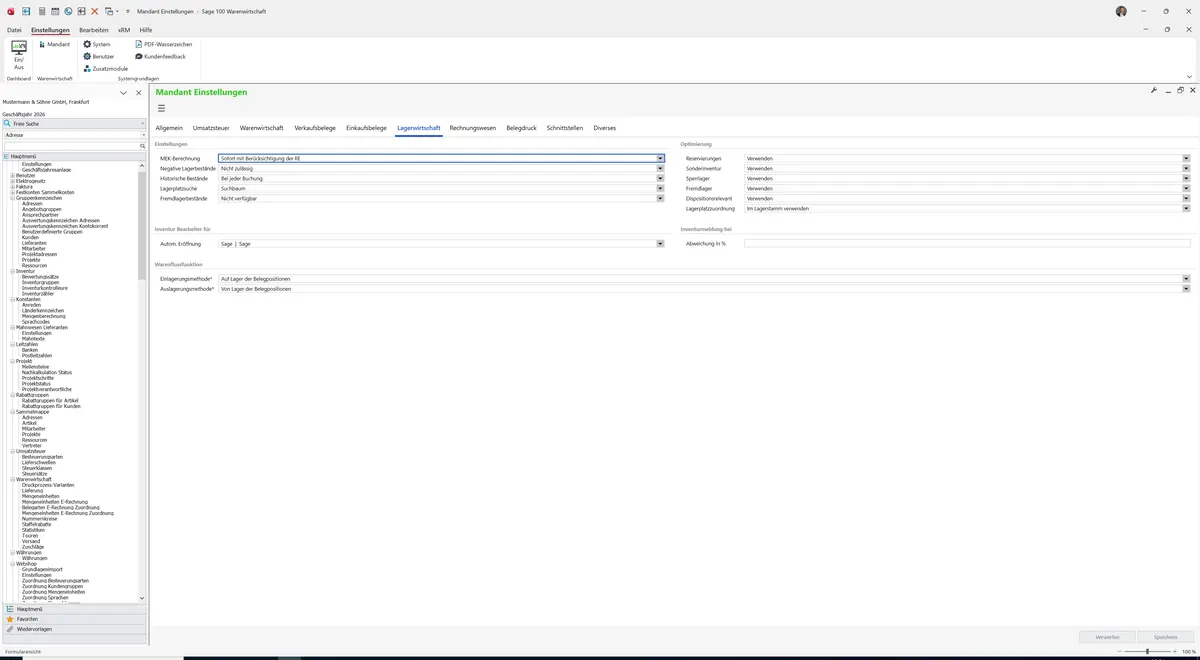Open the Lagerplatzzuordnung dropdown
This screenshot has height=660, width=1200.
[x=1186, y=208]
